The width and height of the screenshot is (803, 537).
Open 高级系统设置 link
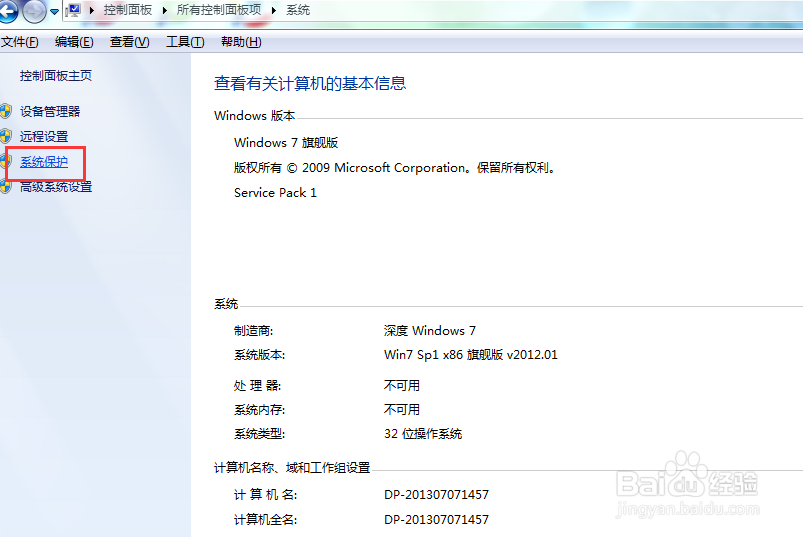(x=56, y=187)
